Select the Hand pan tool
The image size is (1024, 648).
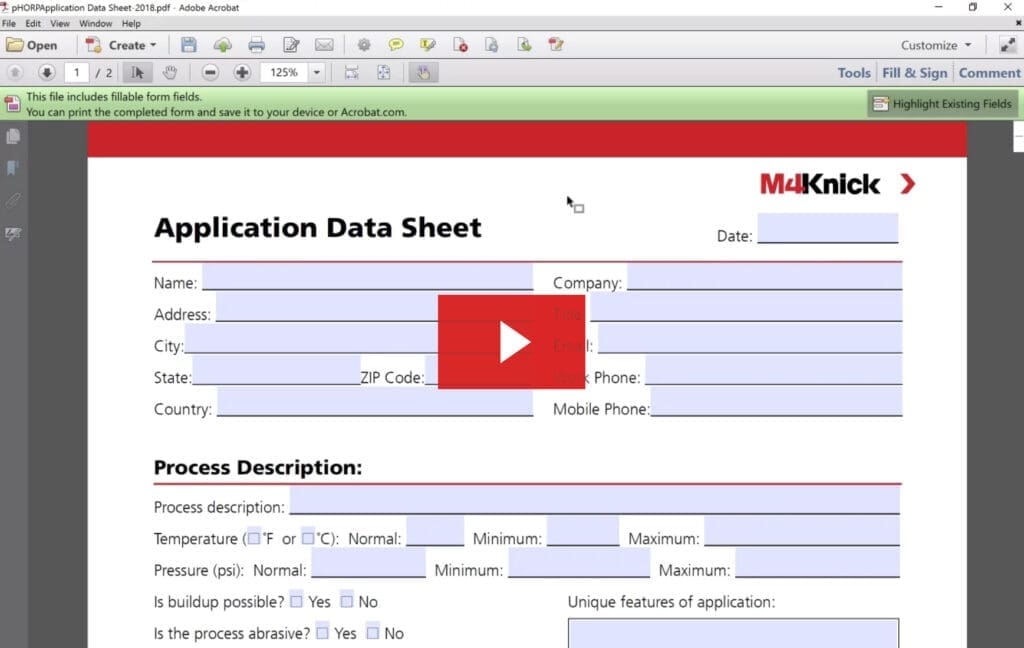[x=170, y=72]
